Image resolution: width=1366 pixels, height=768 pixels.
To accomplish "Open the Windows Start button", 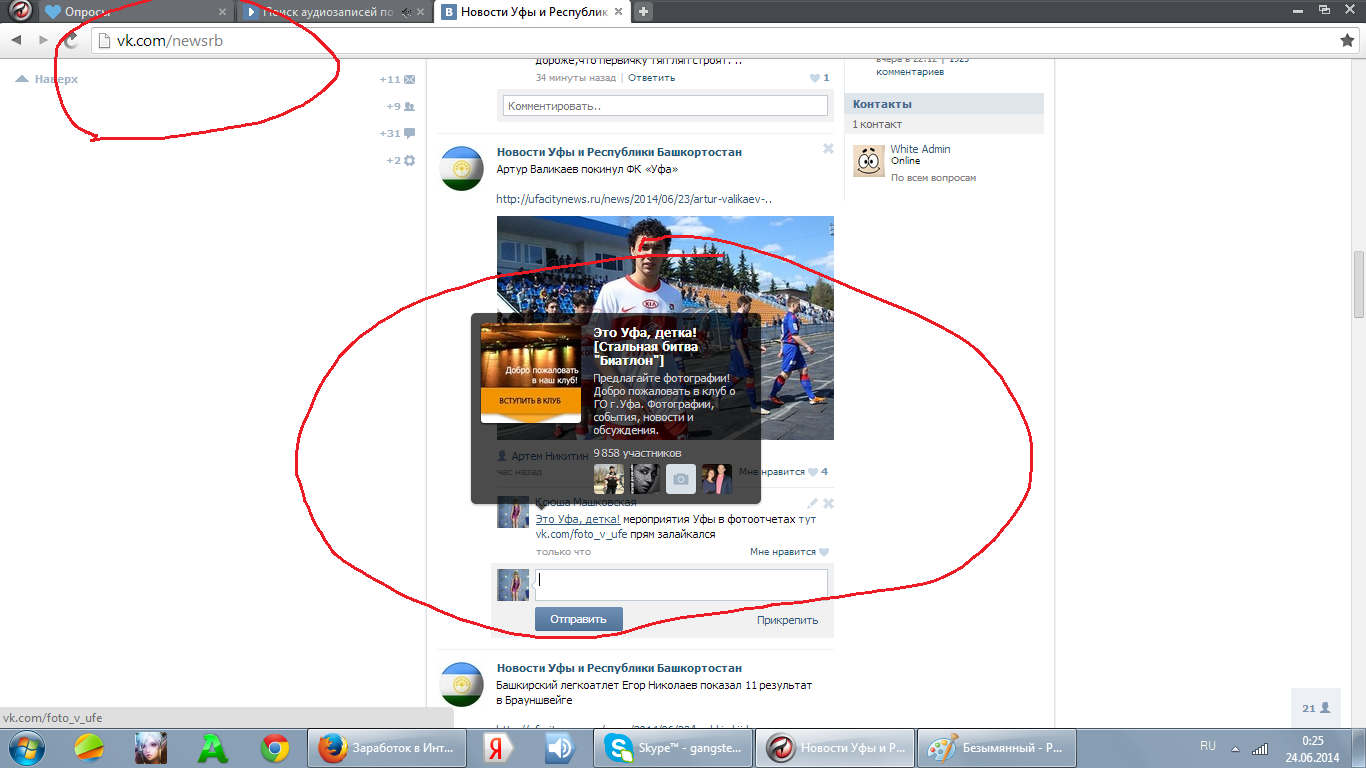I will pos(28,747).
